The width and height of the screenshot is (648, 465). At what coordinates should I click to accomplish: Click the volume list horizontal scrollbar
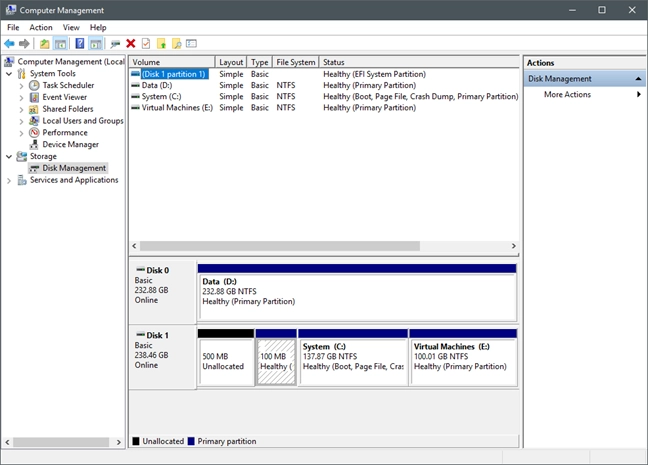(280, 246)
